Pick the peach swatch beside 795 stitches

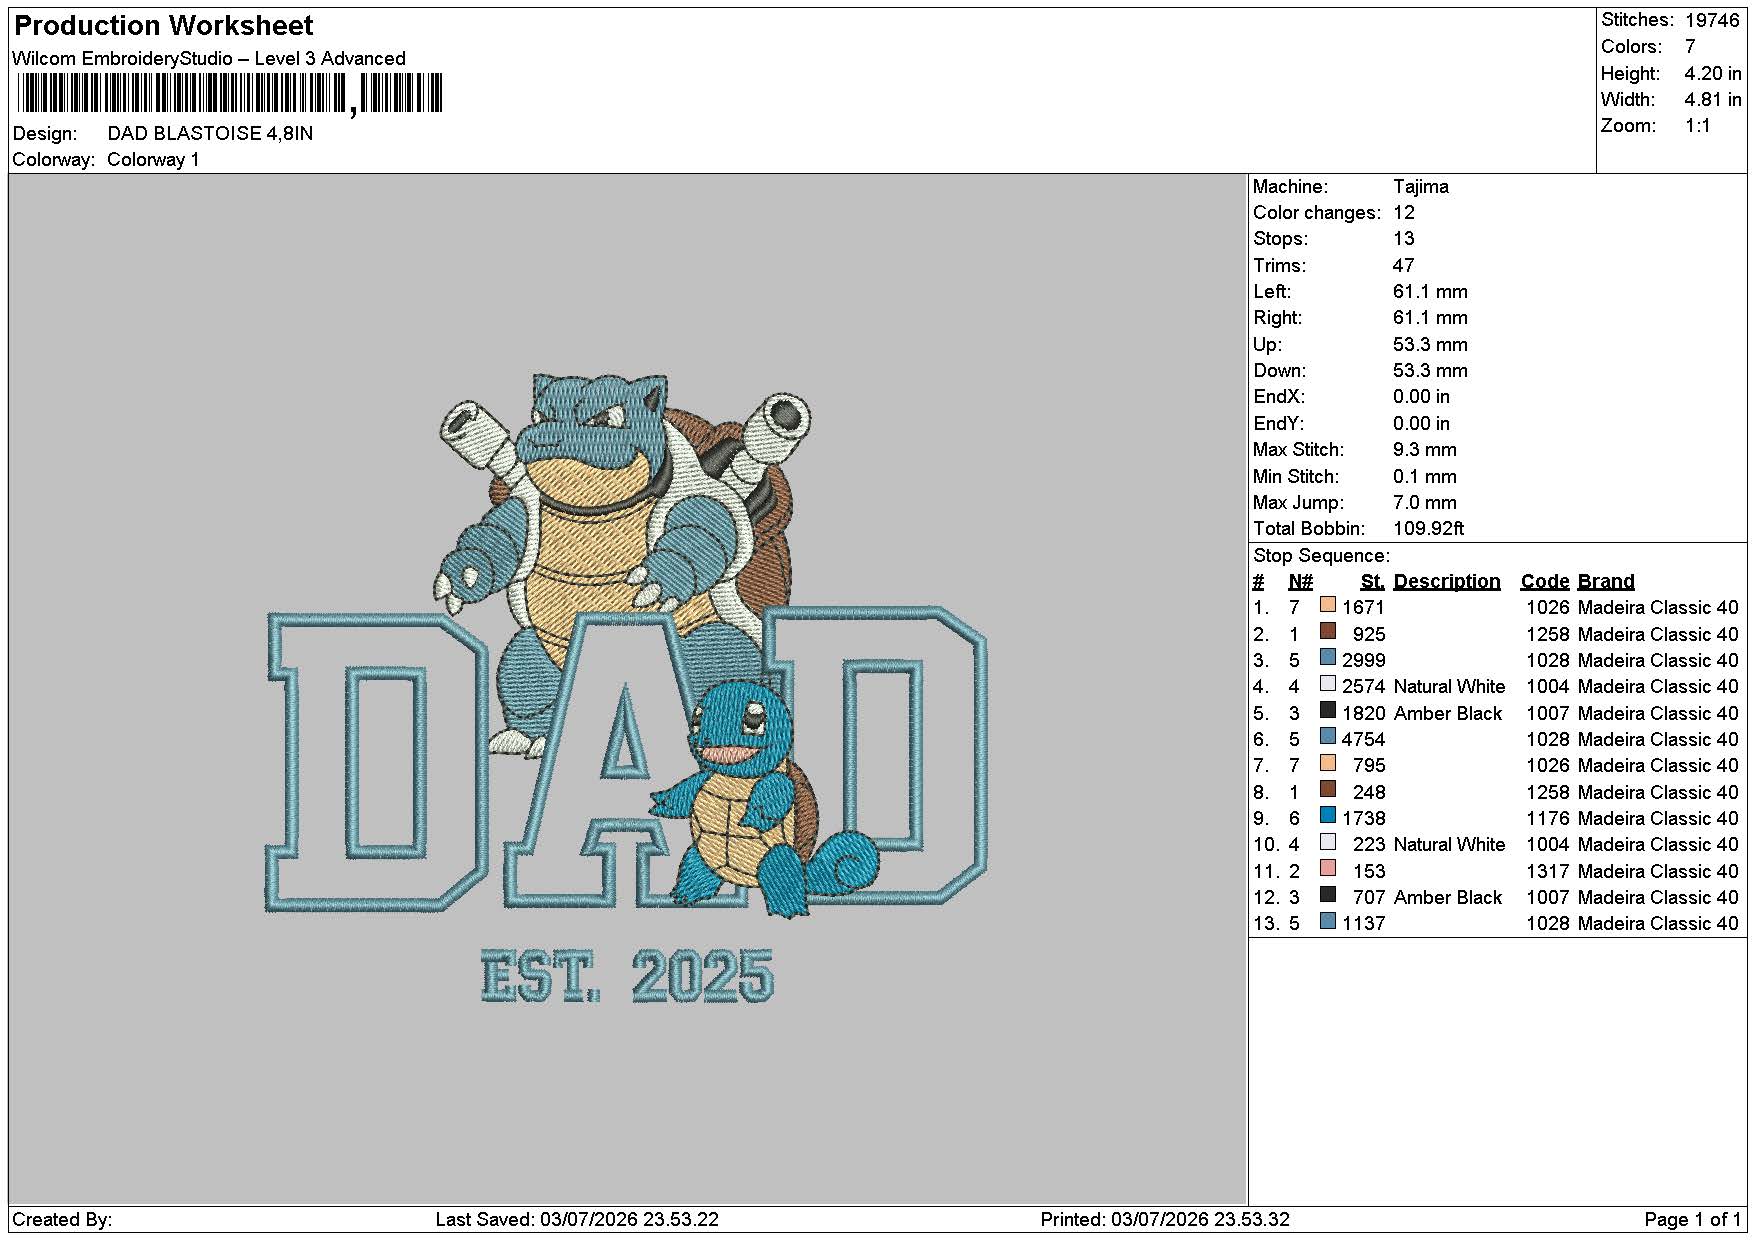[x=1328, y=763]
